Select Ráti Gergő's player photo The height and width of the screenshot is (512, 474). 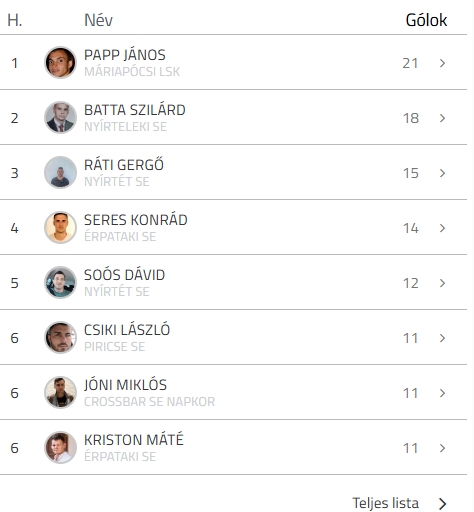[60, 172]
